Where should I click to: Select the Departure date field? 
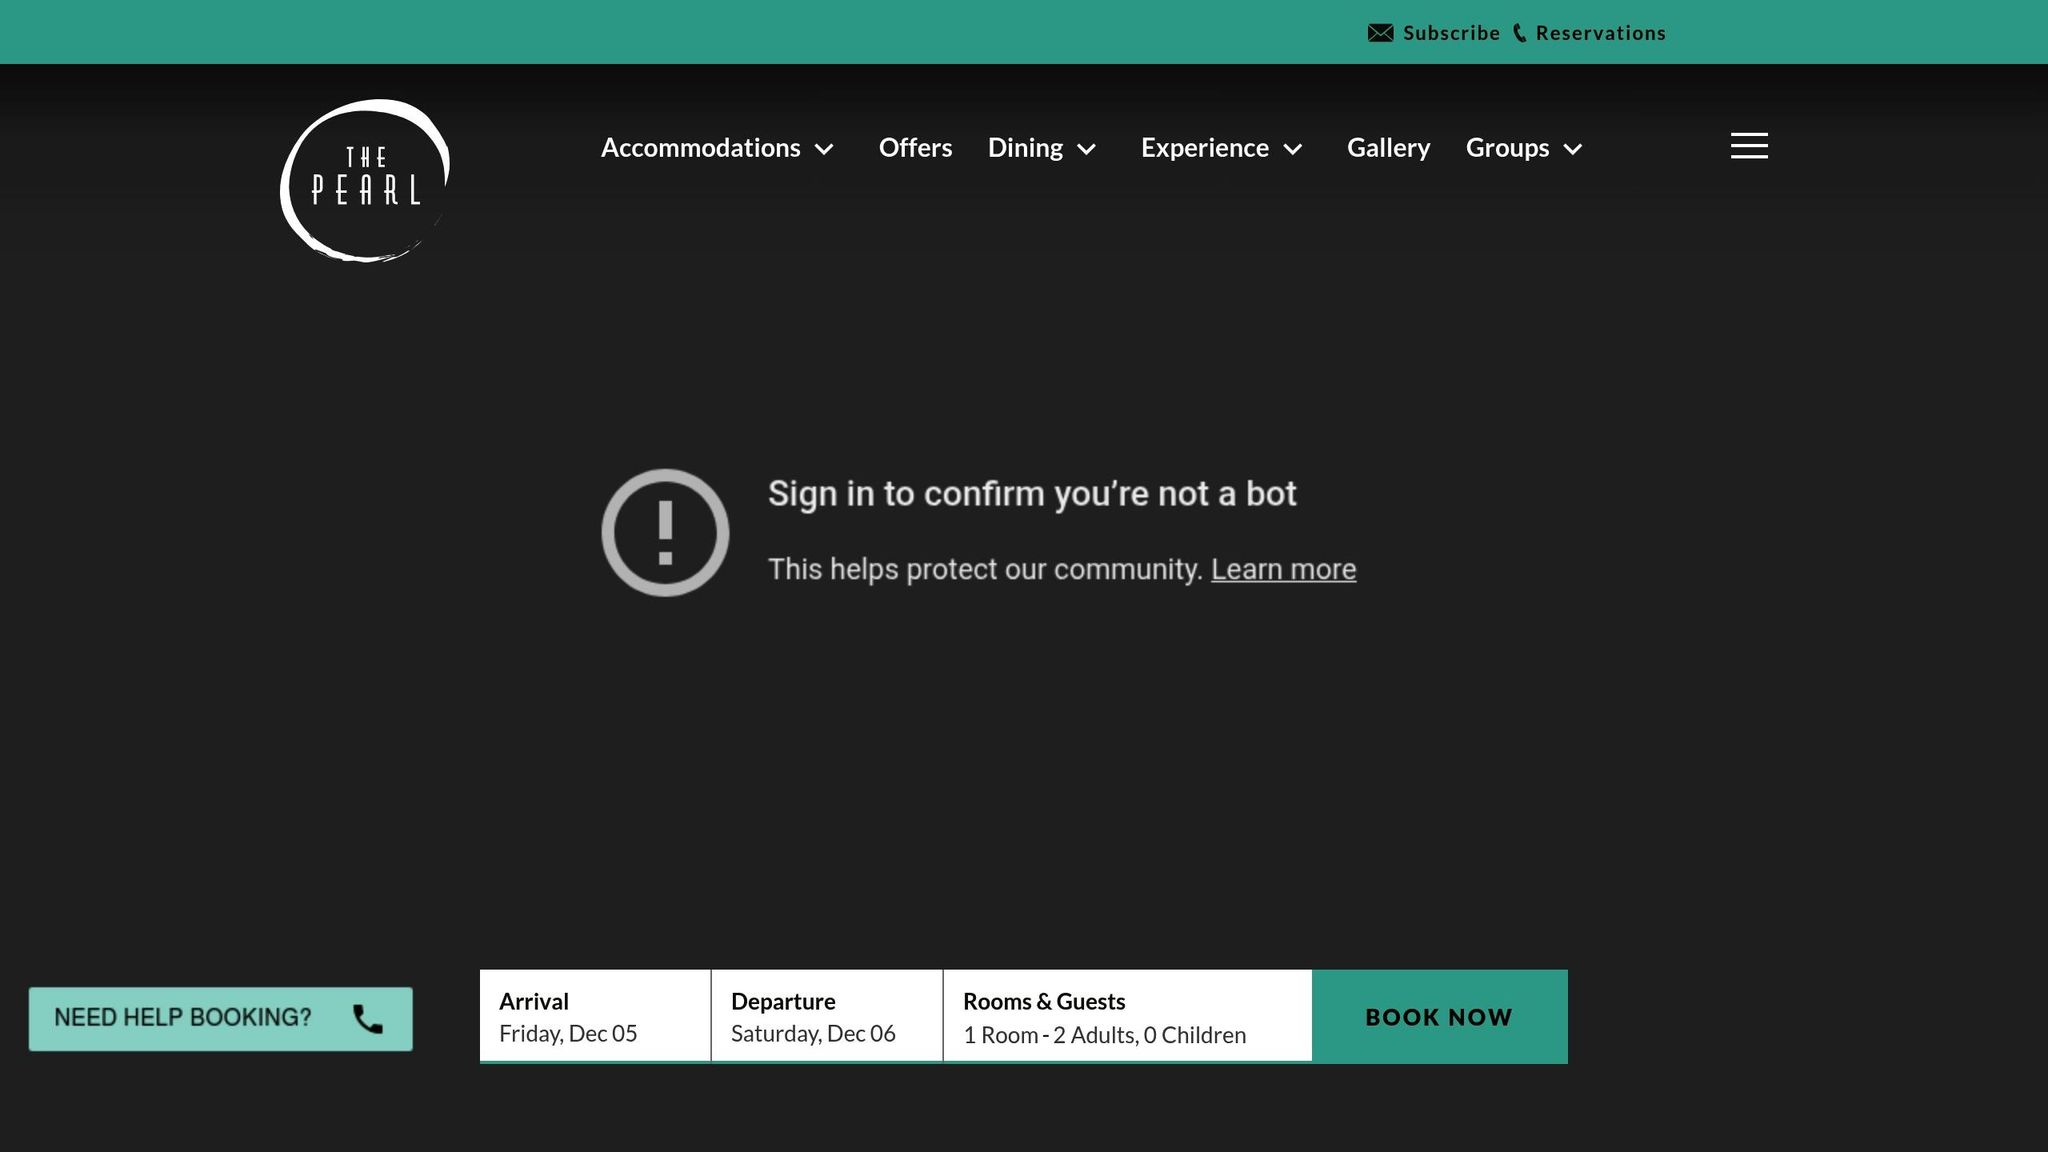[x=827, y=1016]
